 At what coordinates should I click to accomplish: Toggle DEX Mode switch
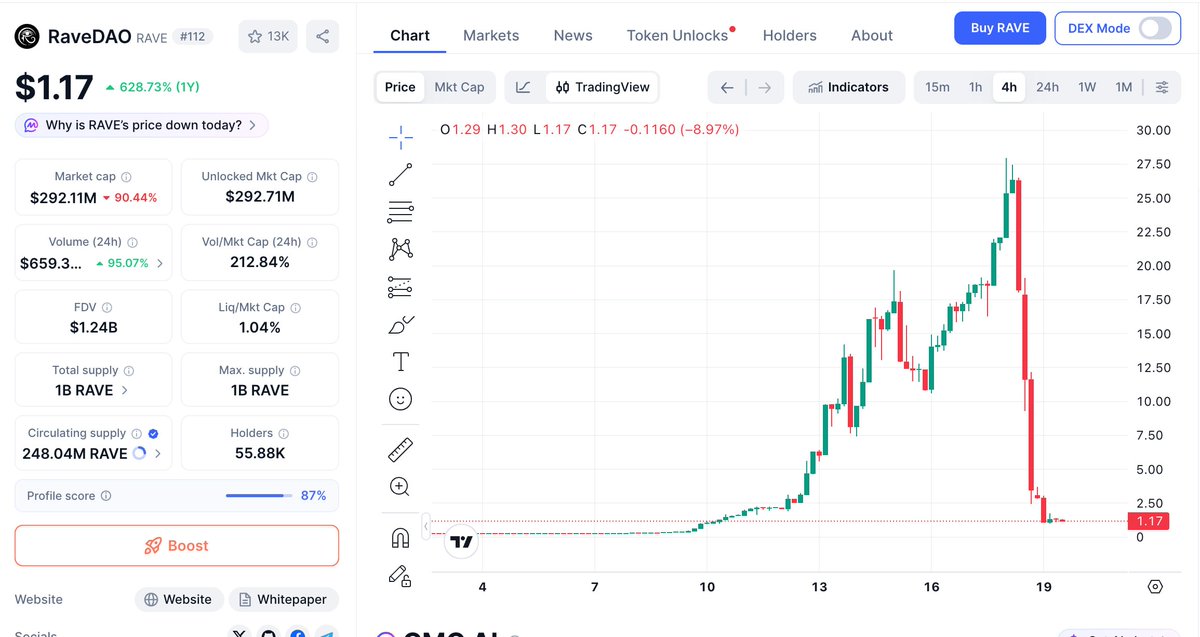click(x=1154, y=28)
